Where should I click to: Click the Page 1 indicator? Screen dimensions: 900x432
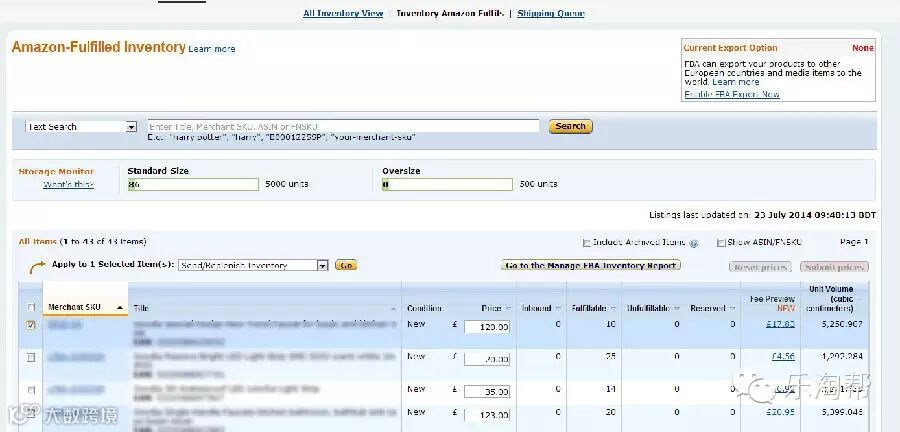pos(854,242)
